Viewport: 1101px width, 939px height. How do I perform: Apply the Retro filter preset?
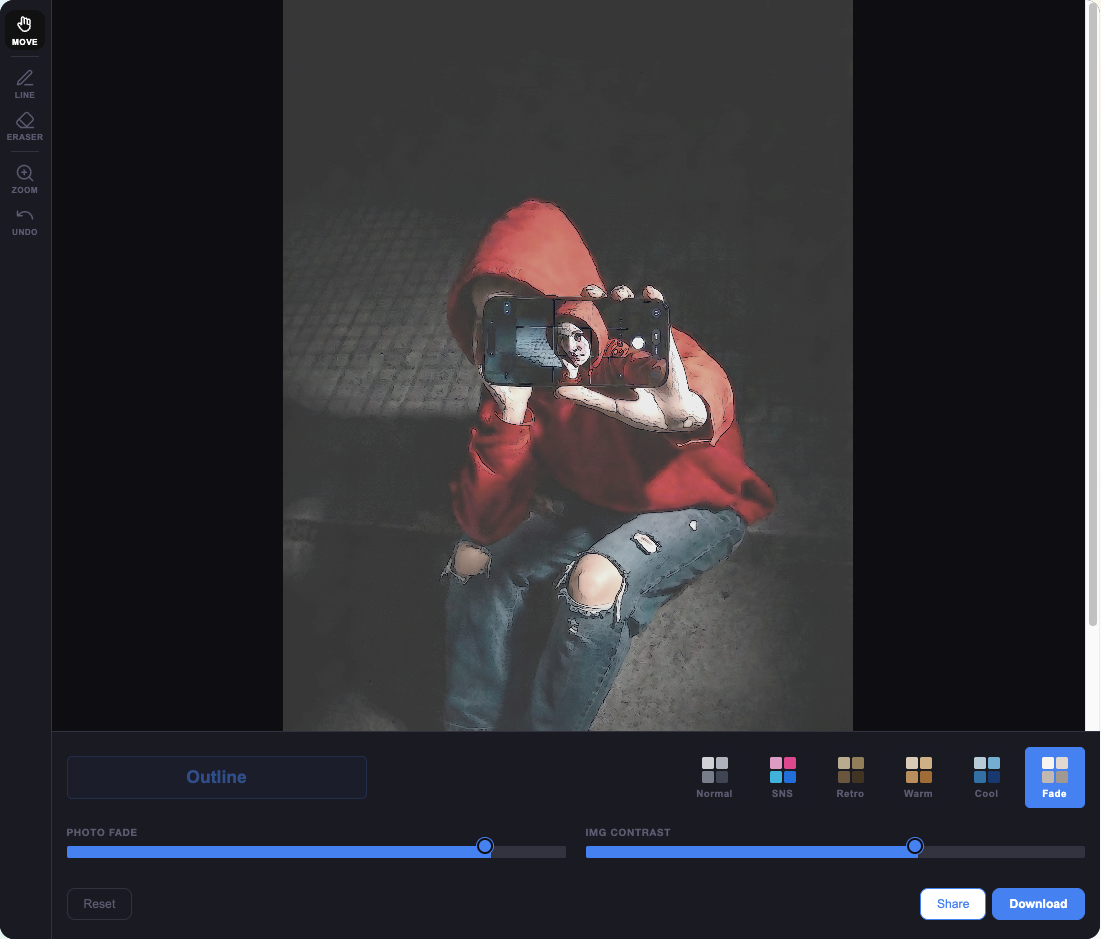point(850,777)
